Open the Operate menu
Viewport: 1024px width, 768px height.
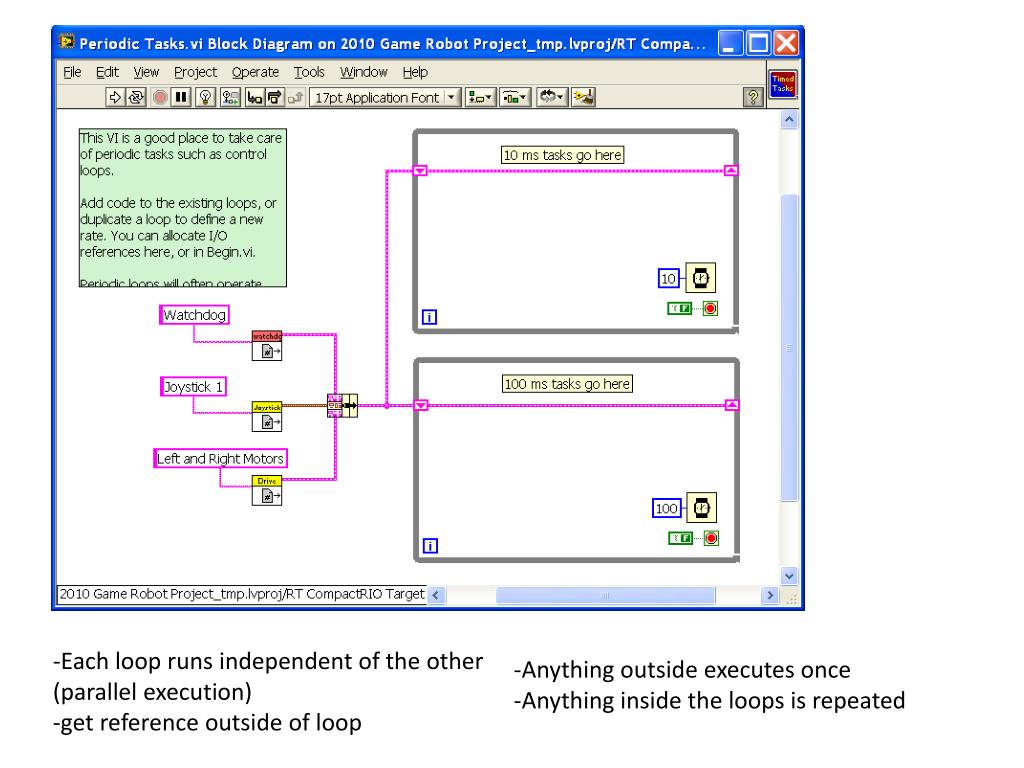pyautogui.click(x=255, y=72)
